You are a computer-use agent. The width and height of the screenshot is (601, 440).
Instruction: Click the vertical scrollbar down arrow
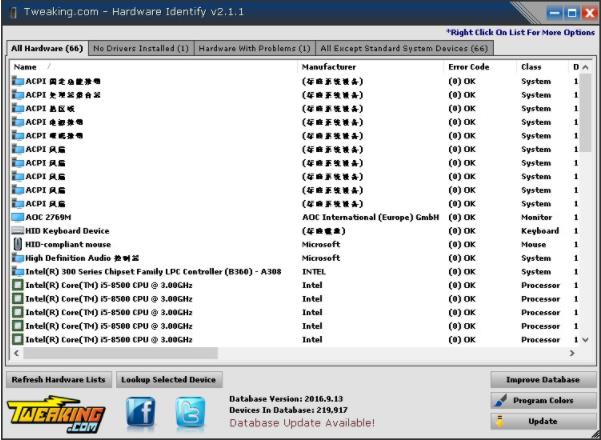586,339
